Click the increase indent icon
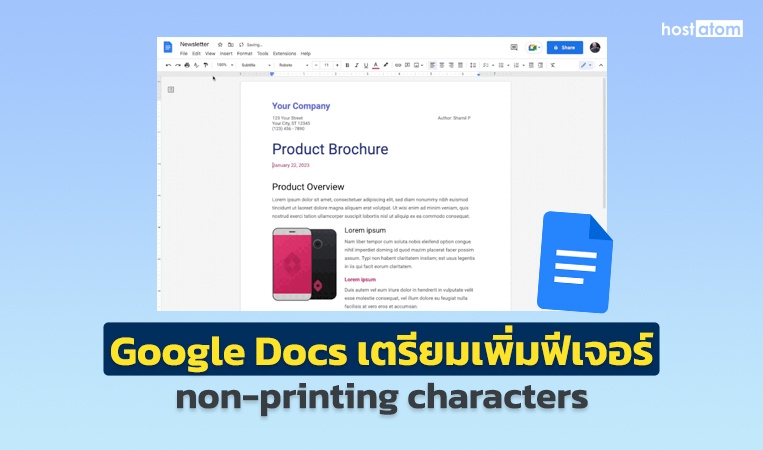The image size is (763, 450). click(x=541, y=65)
